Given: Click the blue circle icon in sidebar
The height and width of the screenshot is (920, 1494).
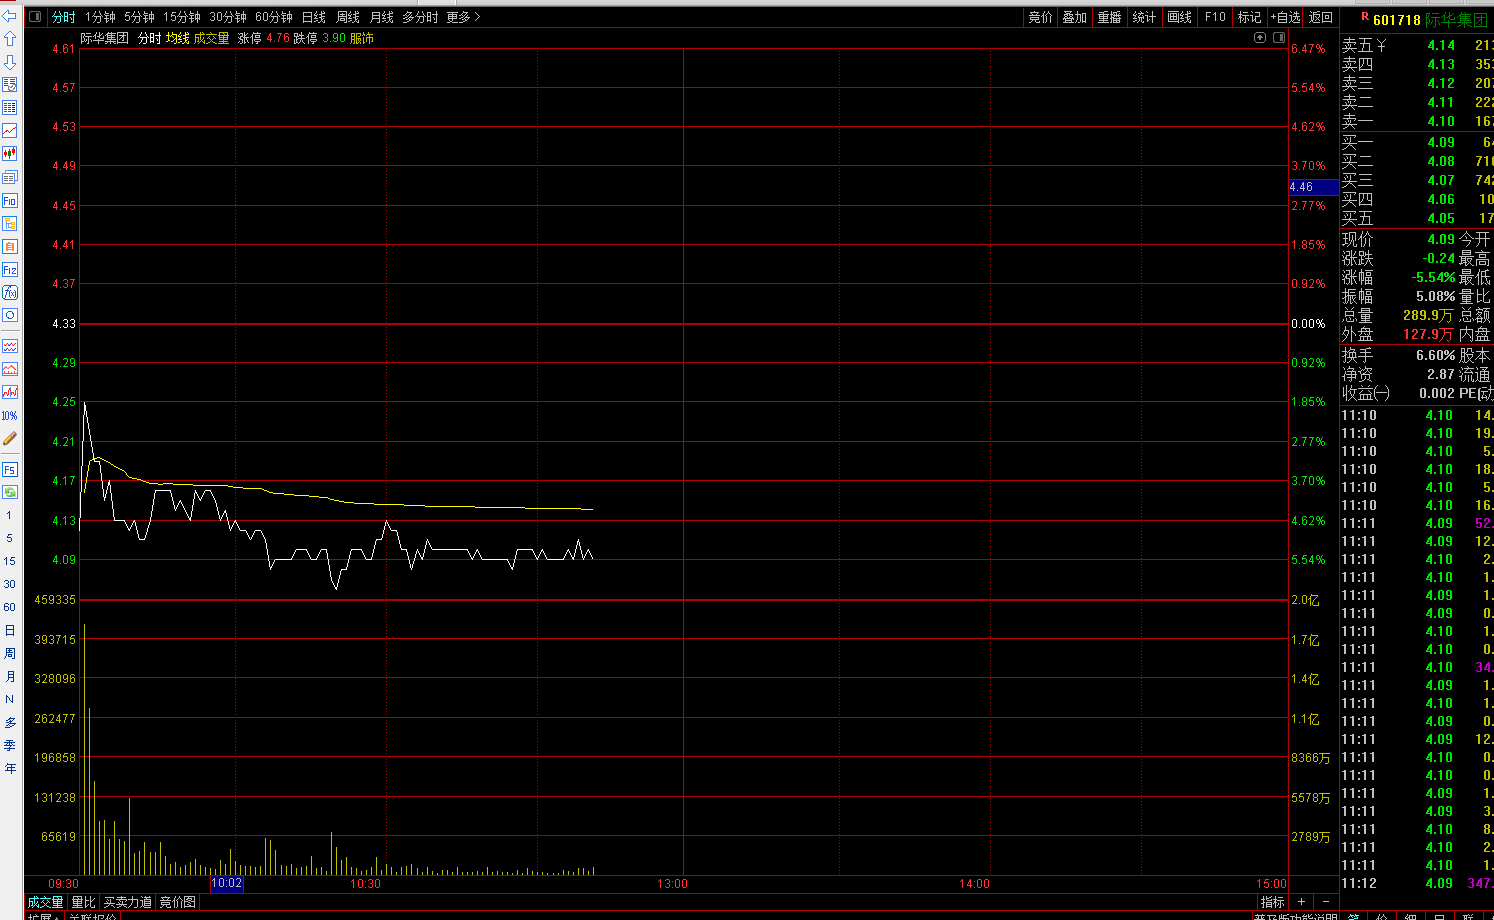Looking at the screenshot, I should click(9, 315).
